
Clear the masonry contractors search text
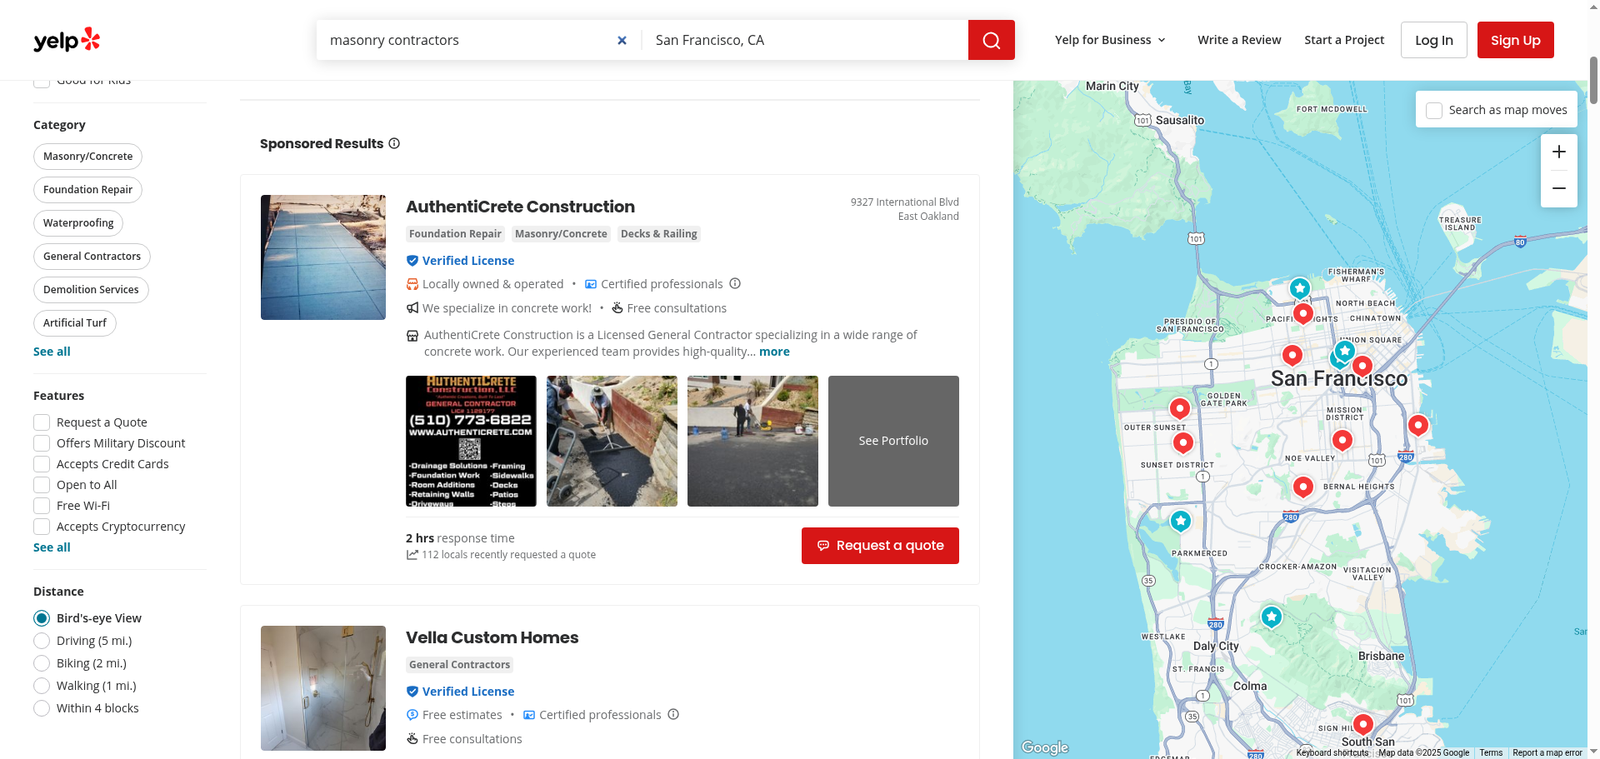(622, 40)
